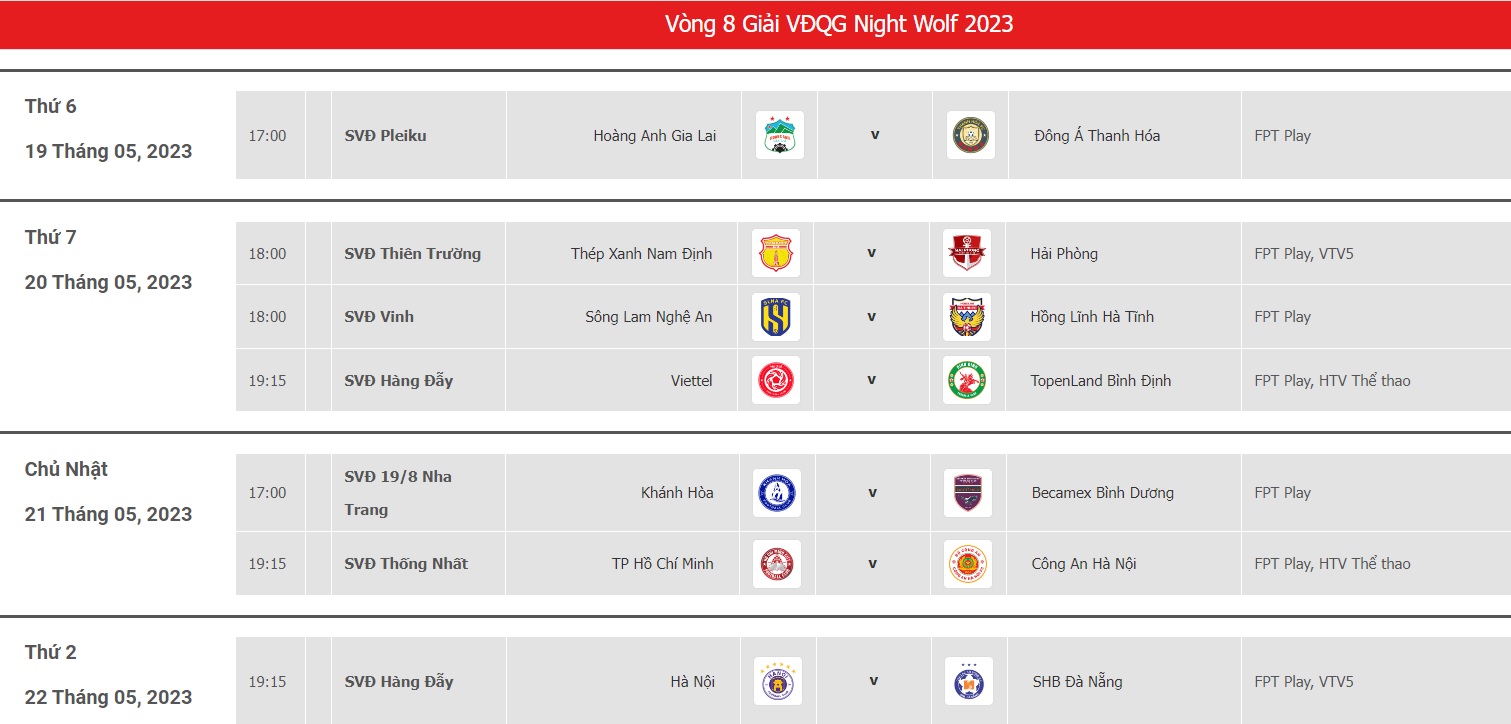This screenshot has width=1511, height=724.
Task: Click the Đông Á Thanh Hóa club logo
Action: (970, 135)
